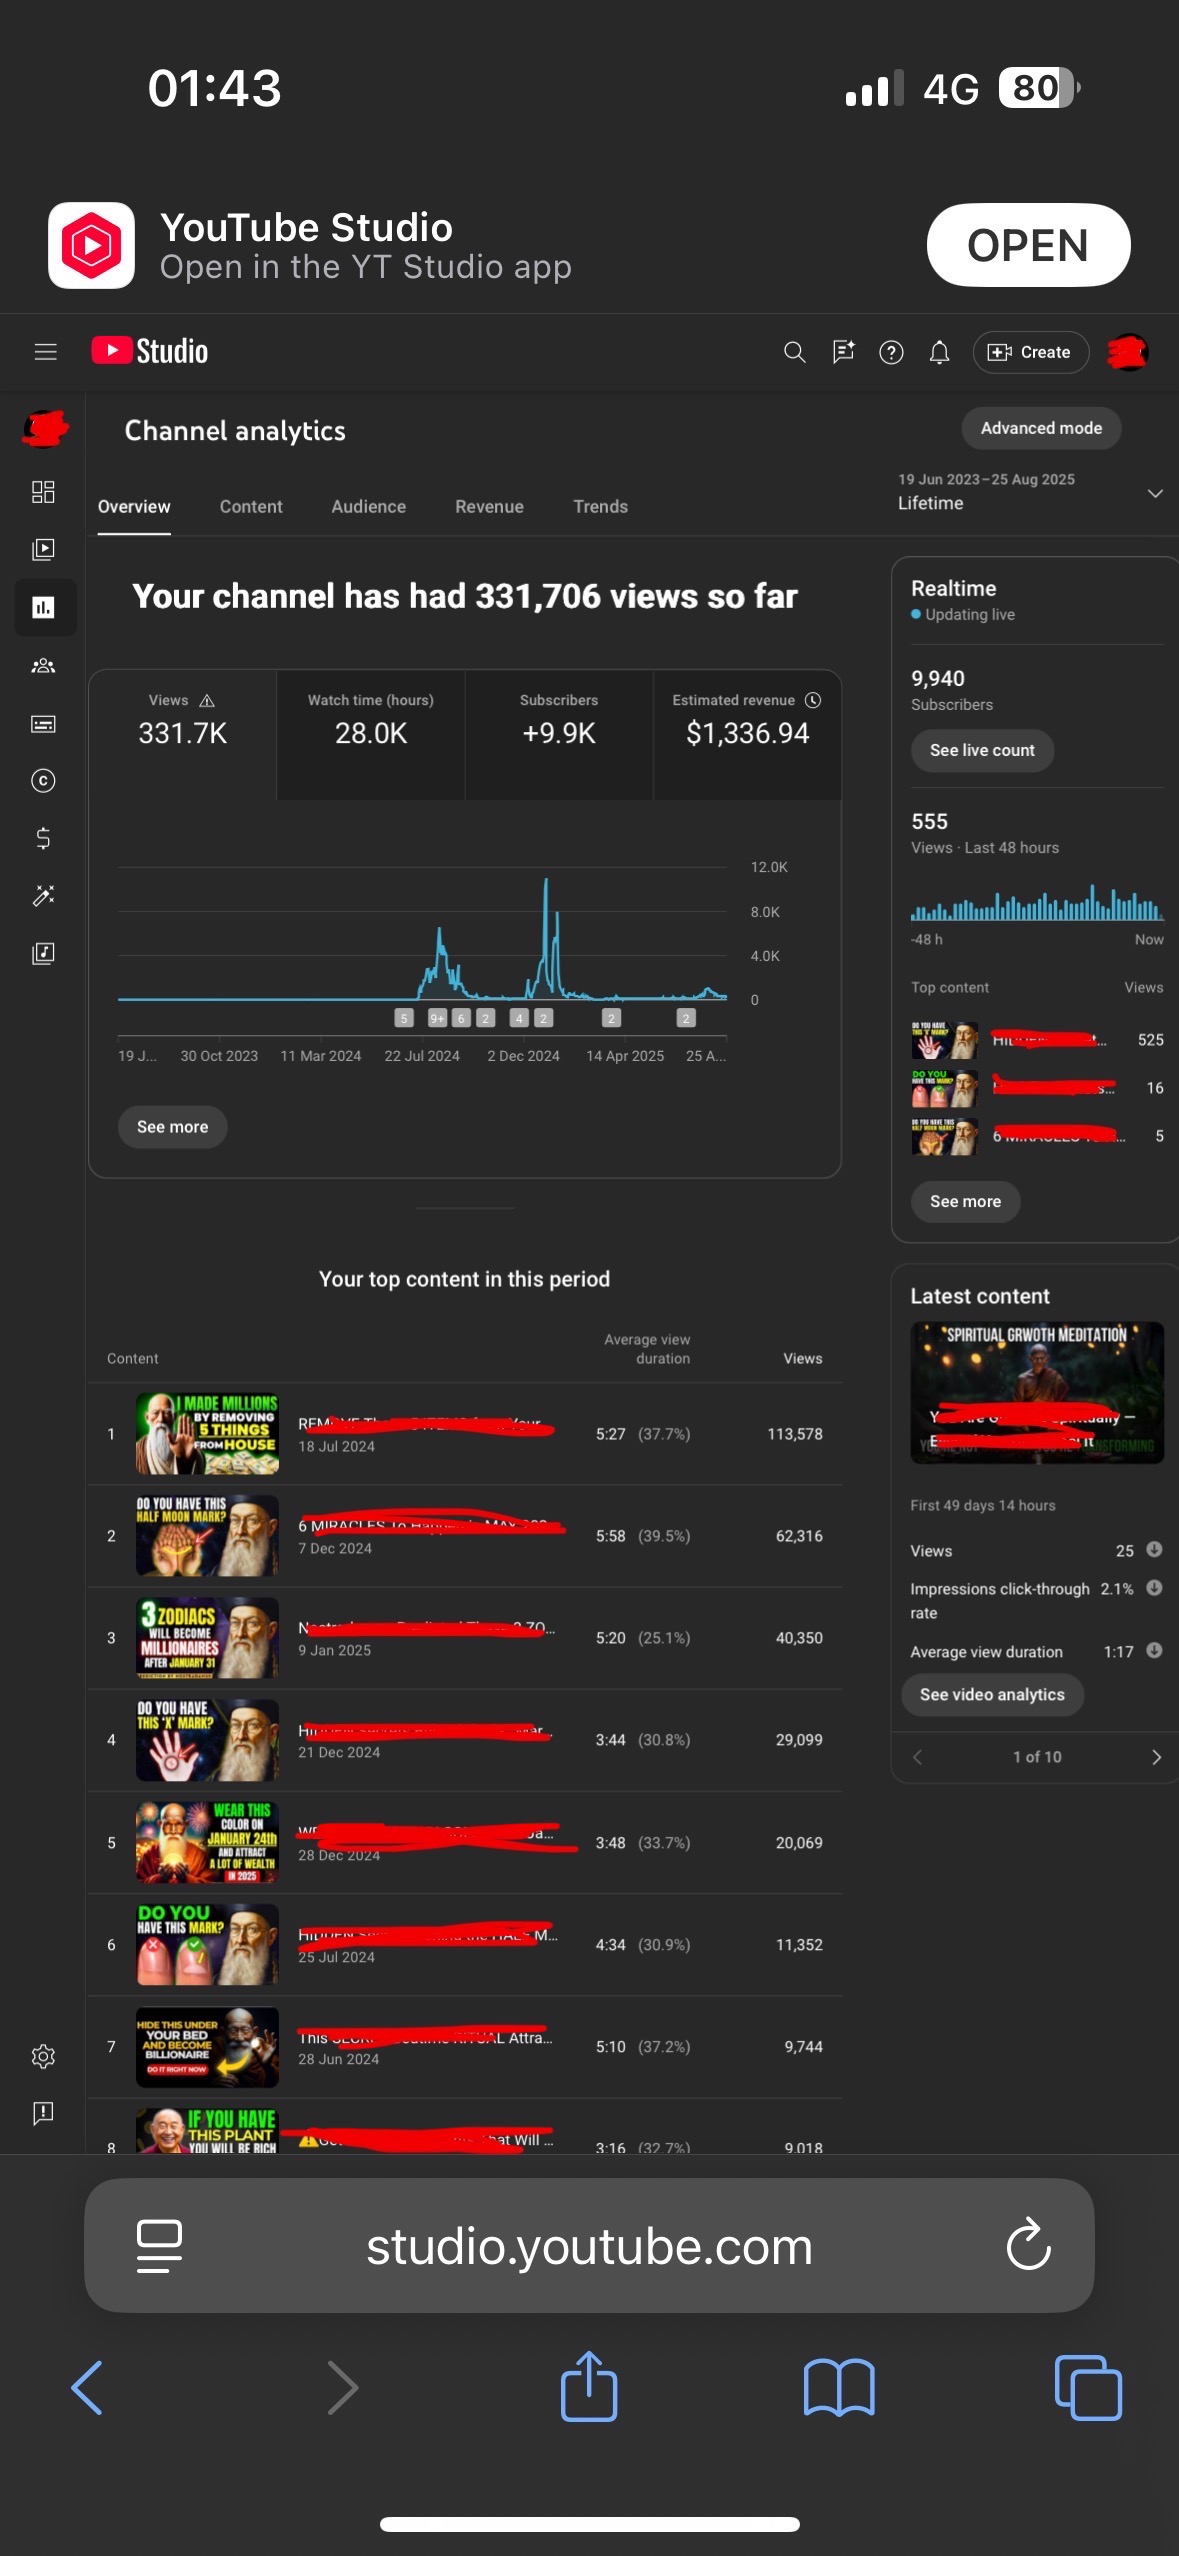1179x2556 pixels.
Task: Click the Views down-arrow indicator in Latest content
Action: click(1154, 1549)
